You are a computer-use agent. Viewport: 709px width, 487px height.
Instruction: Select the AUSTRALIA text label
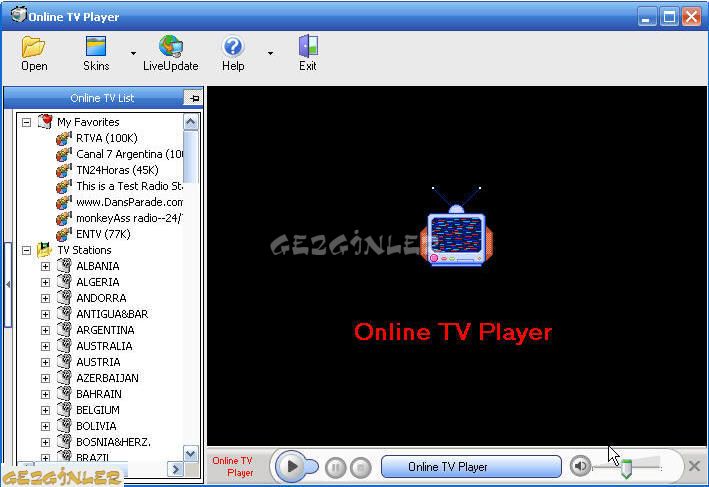(x=104, y=346)
